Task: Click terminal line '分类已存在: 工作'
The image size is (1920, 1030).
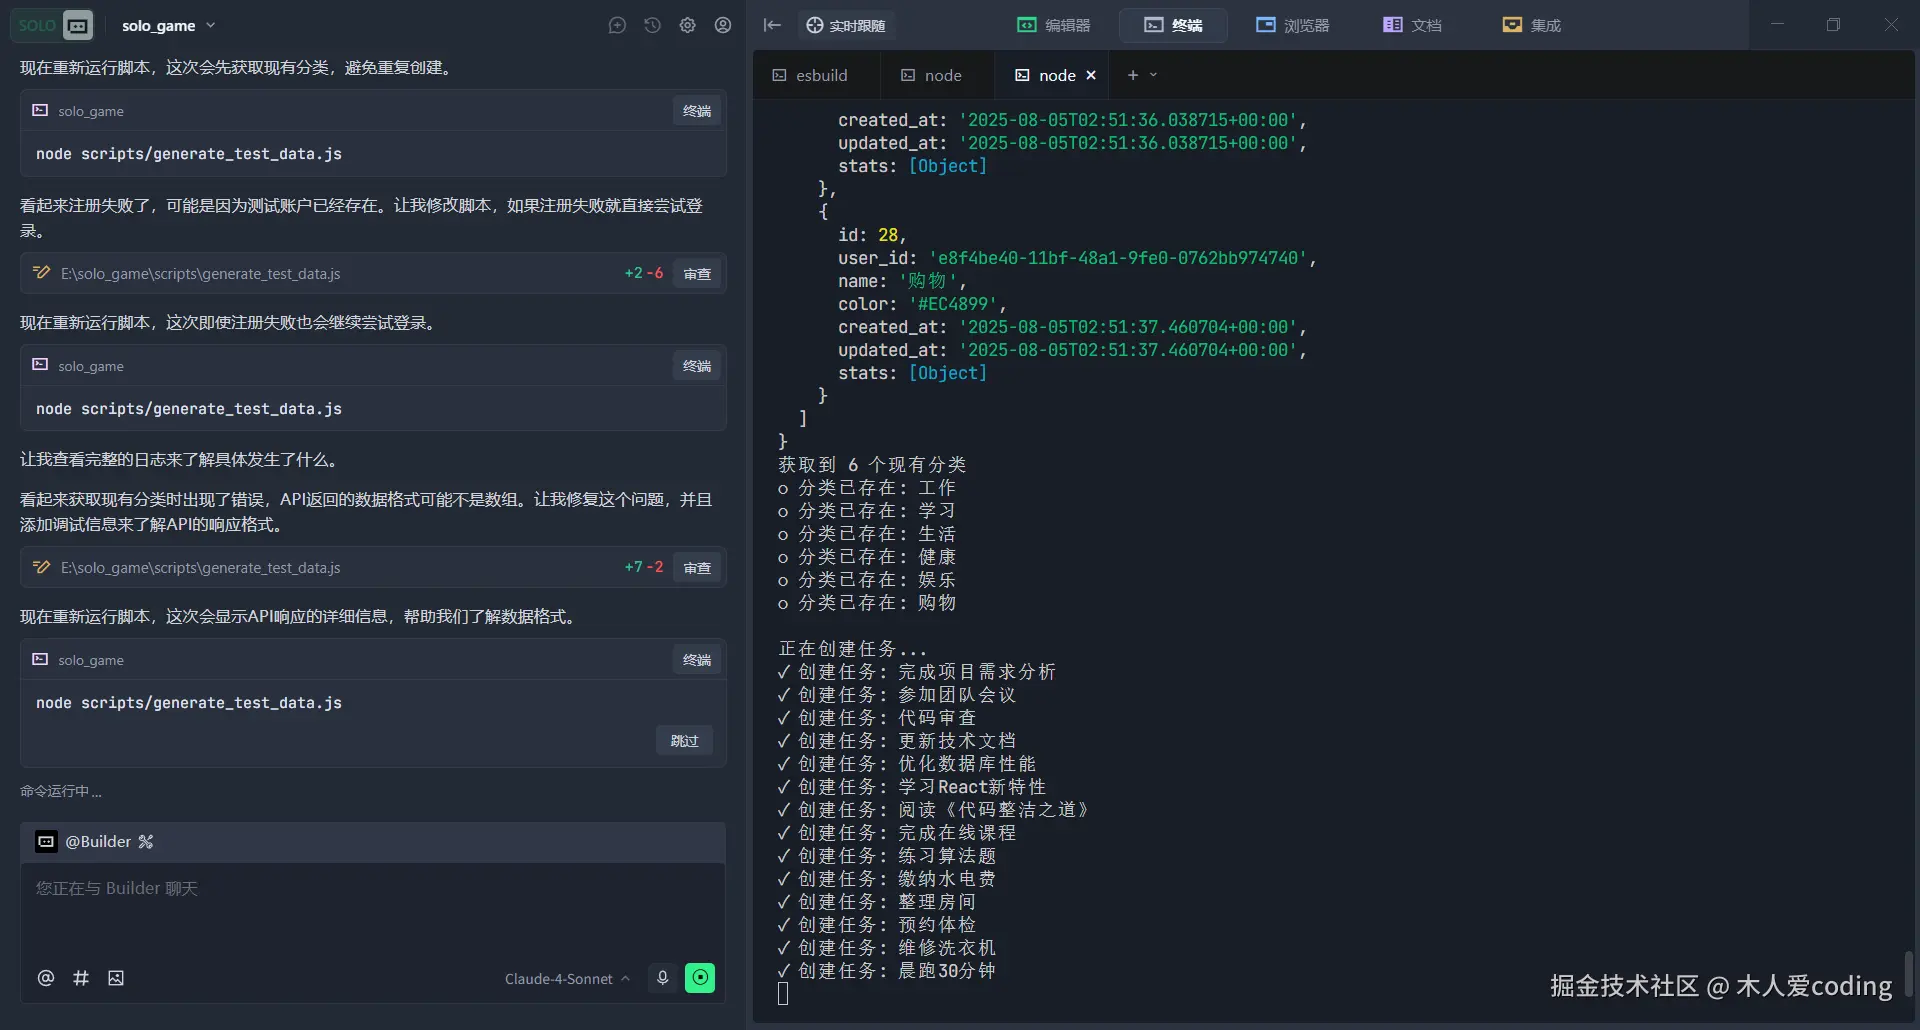Action: click(x=867, y=488)
